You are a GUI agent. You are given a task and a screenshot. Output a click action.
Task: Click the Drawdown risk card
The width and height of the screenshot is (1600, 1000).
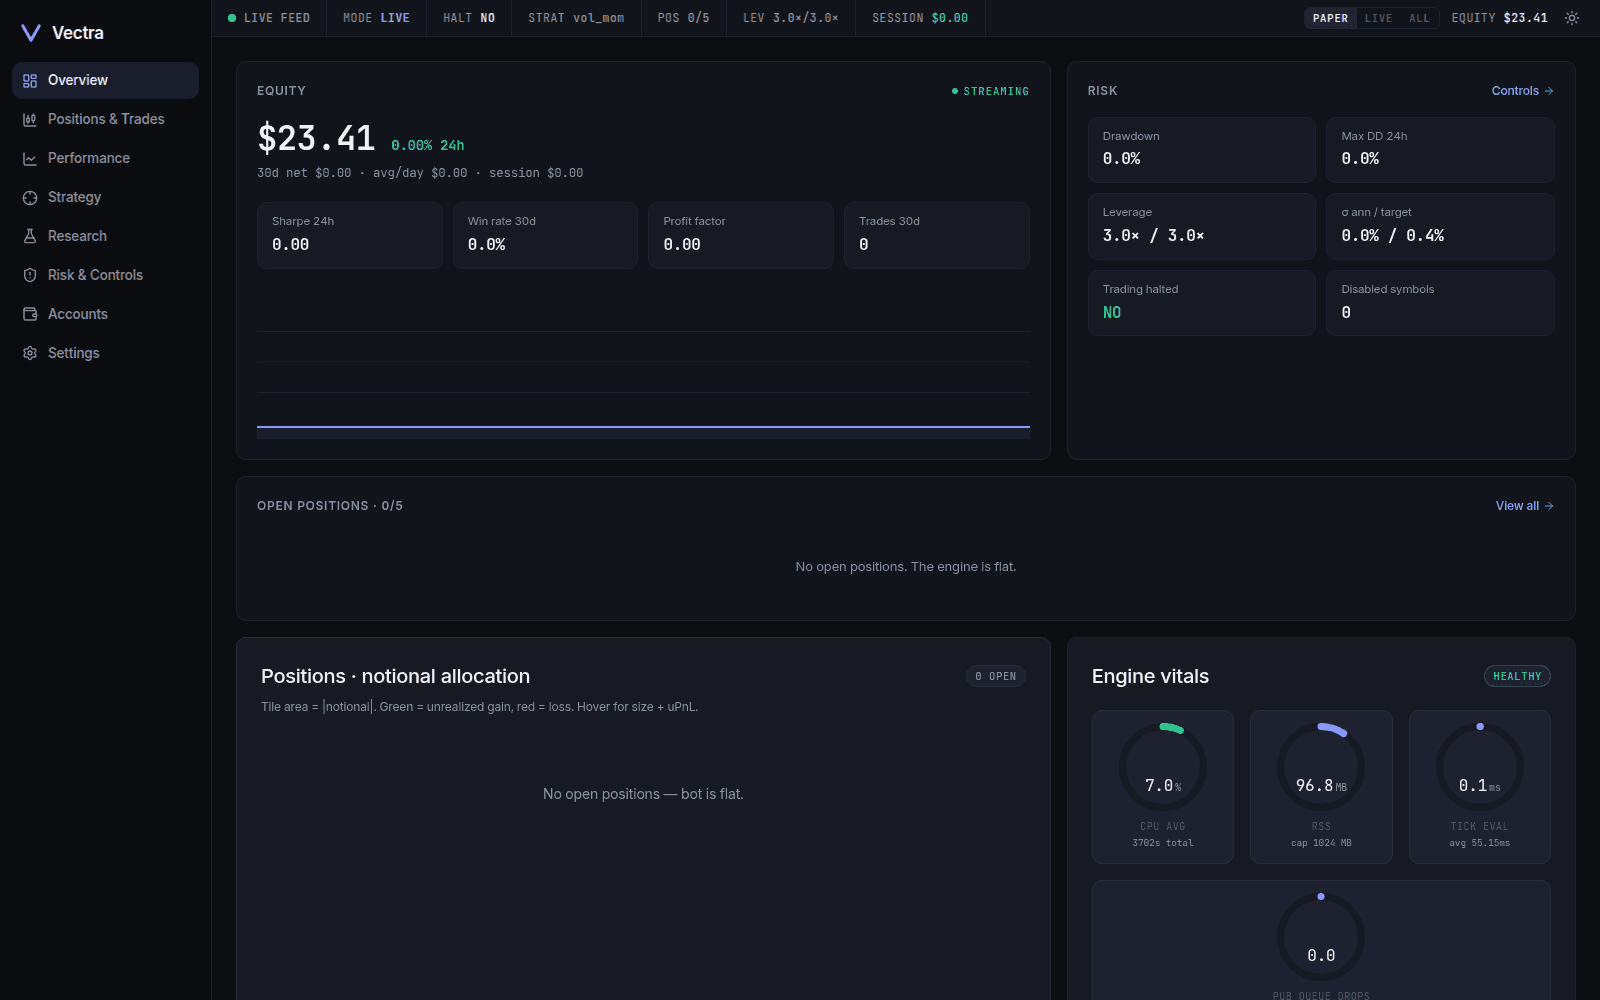point(1201,150)
